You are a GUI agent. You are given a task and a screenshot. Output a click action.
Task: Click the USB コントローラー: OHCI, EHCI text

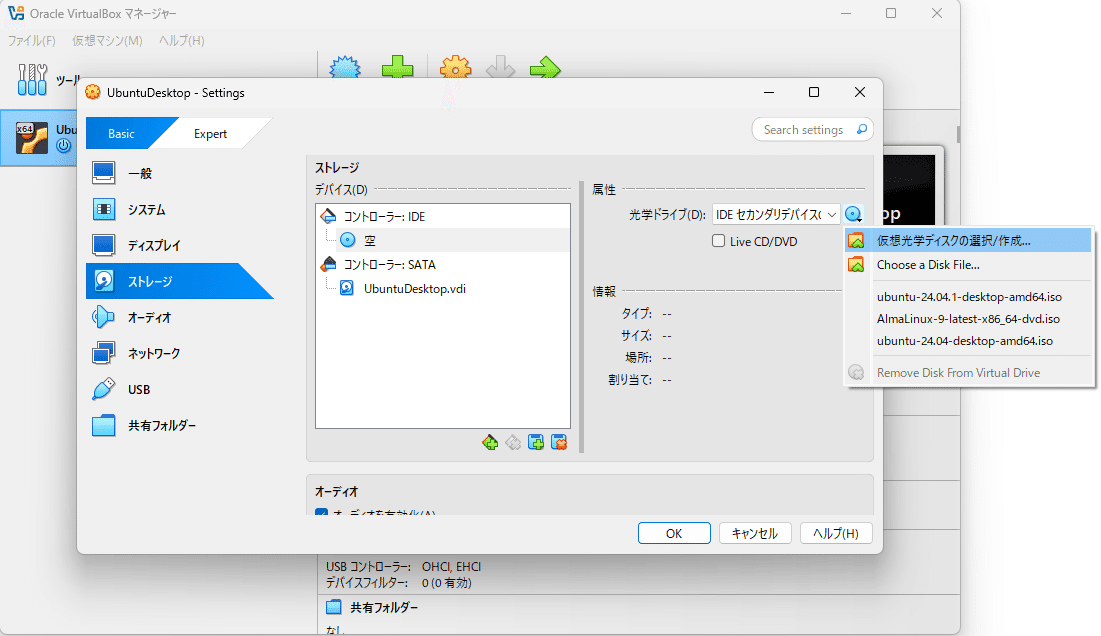click(404, 567)
